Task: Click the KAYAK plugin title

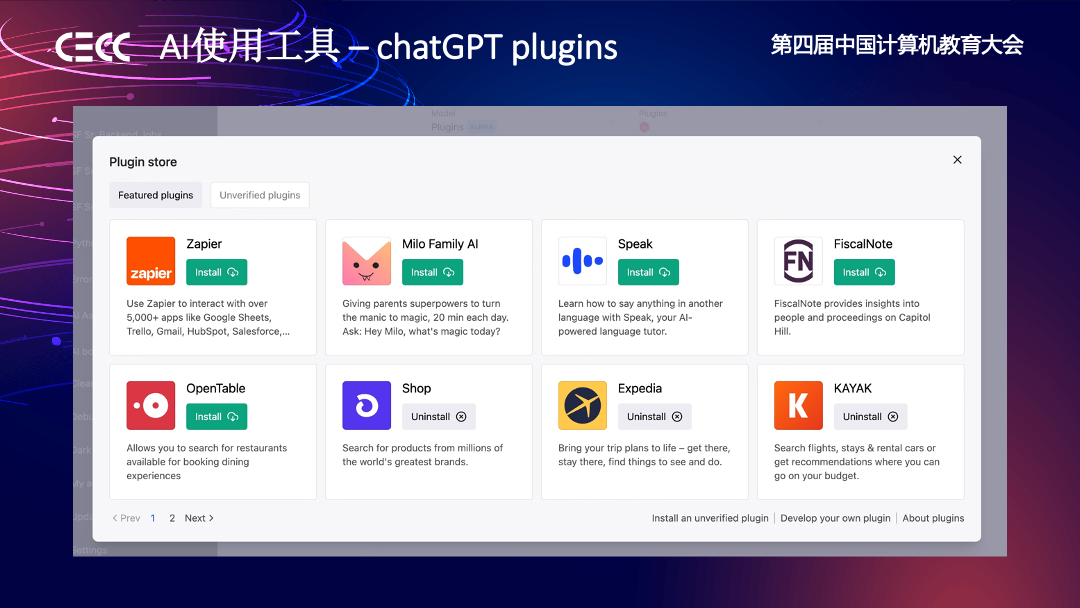Action: click(853, 388)
